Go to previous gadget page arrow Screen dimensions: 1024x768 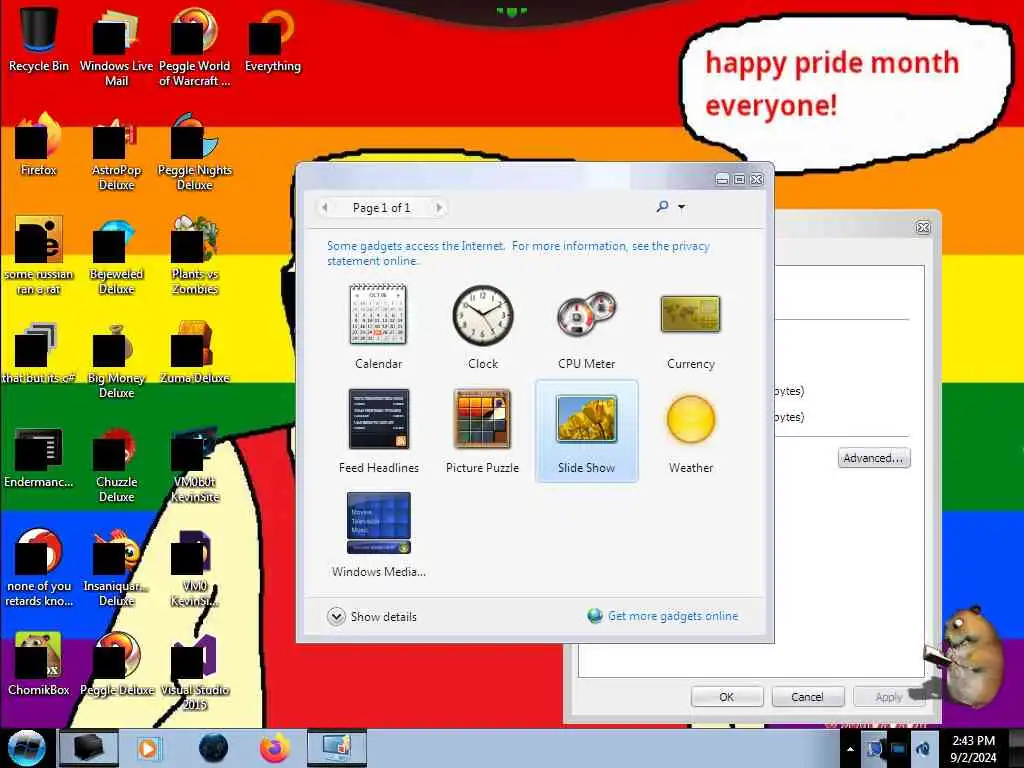pyautogui.click(x=325, y=208)
